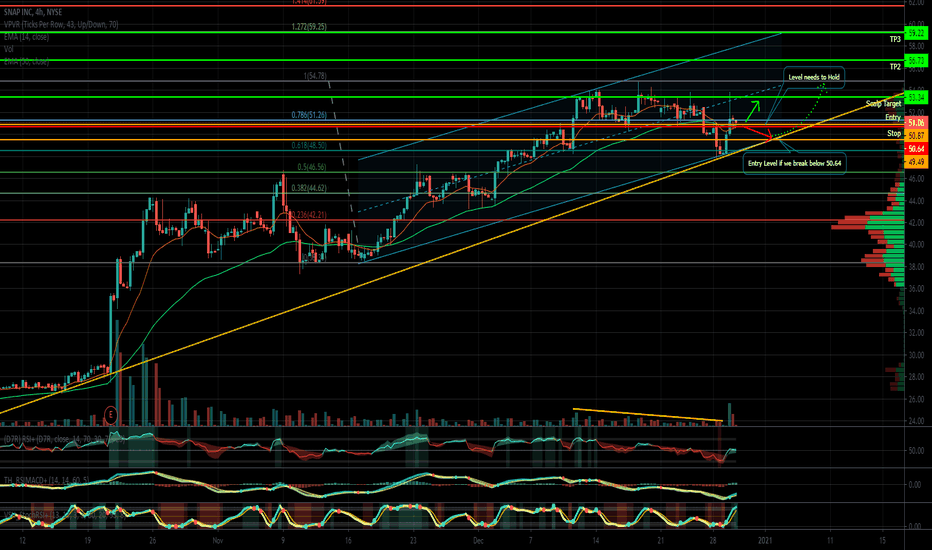Click the 1.272(59.25) Fibonacci label
This screenshot has height=550, width=932.
[x=309, y=27]
